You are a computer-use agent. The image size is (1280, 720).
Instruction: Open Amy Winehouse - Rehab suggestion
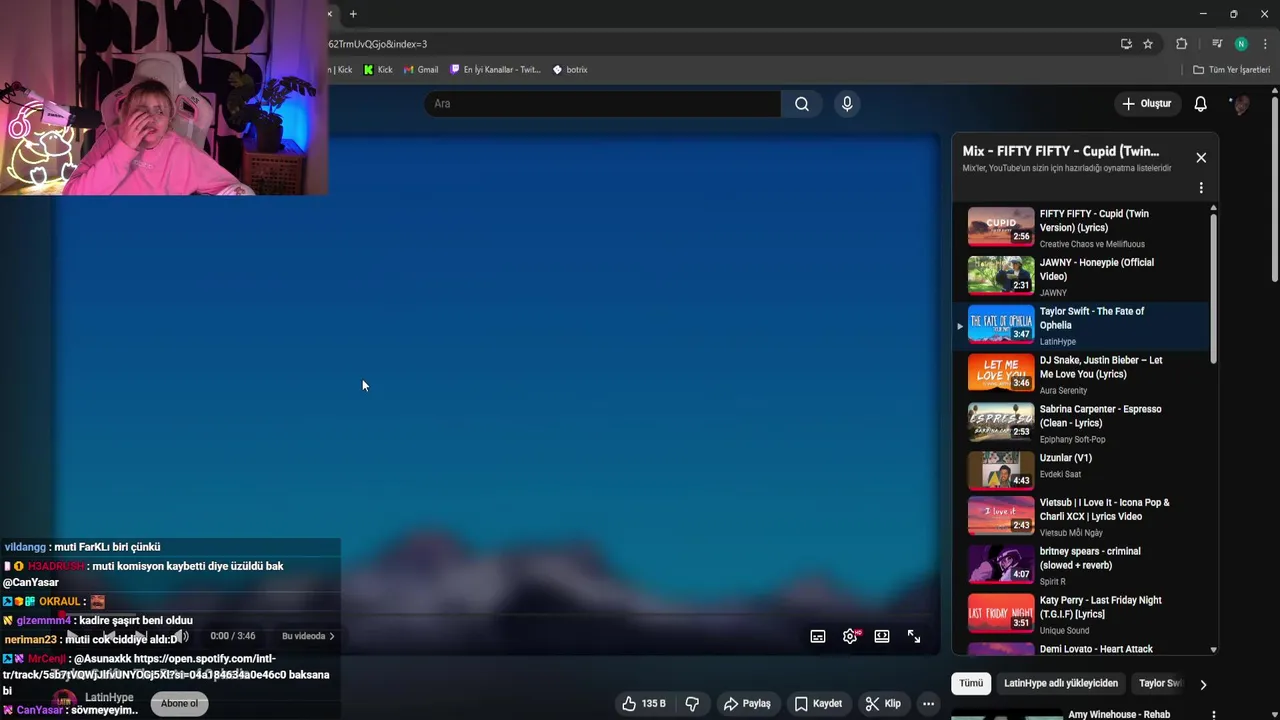(x=1118, y=715)
